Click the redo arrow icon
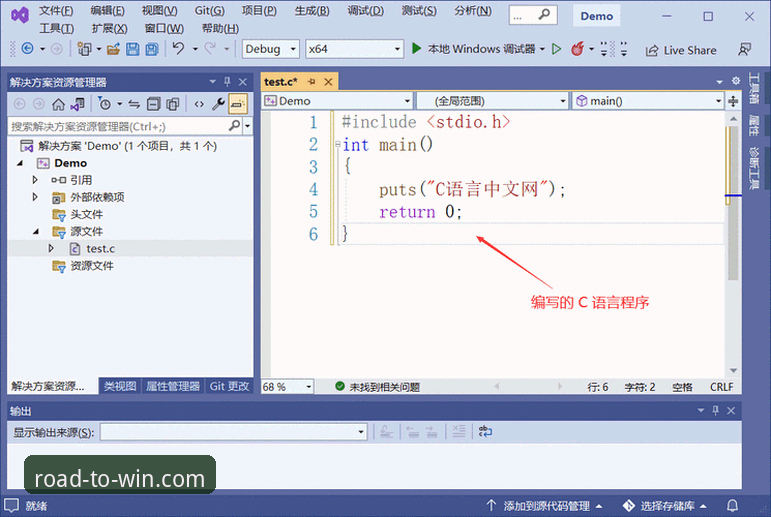 point(210,48)
